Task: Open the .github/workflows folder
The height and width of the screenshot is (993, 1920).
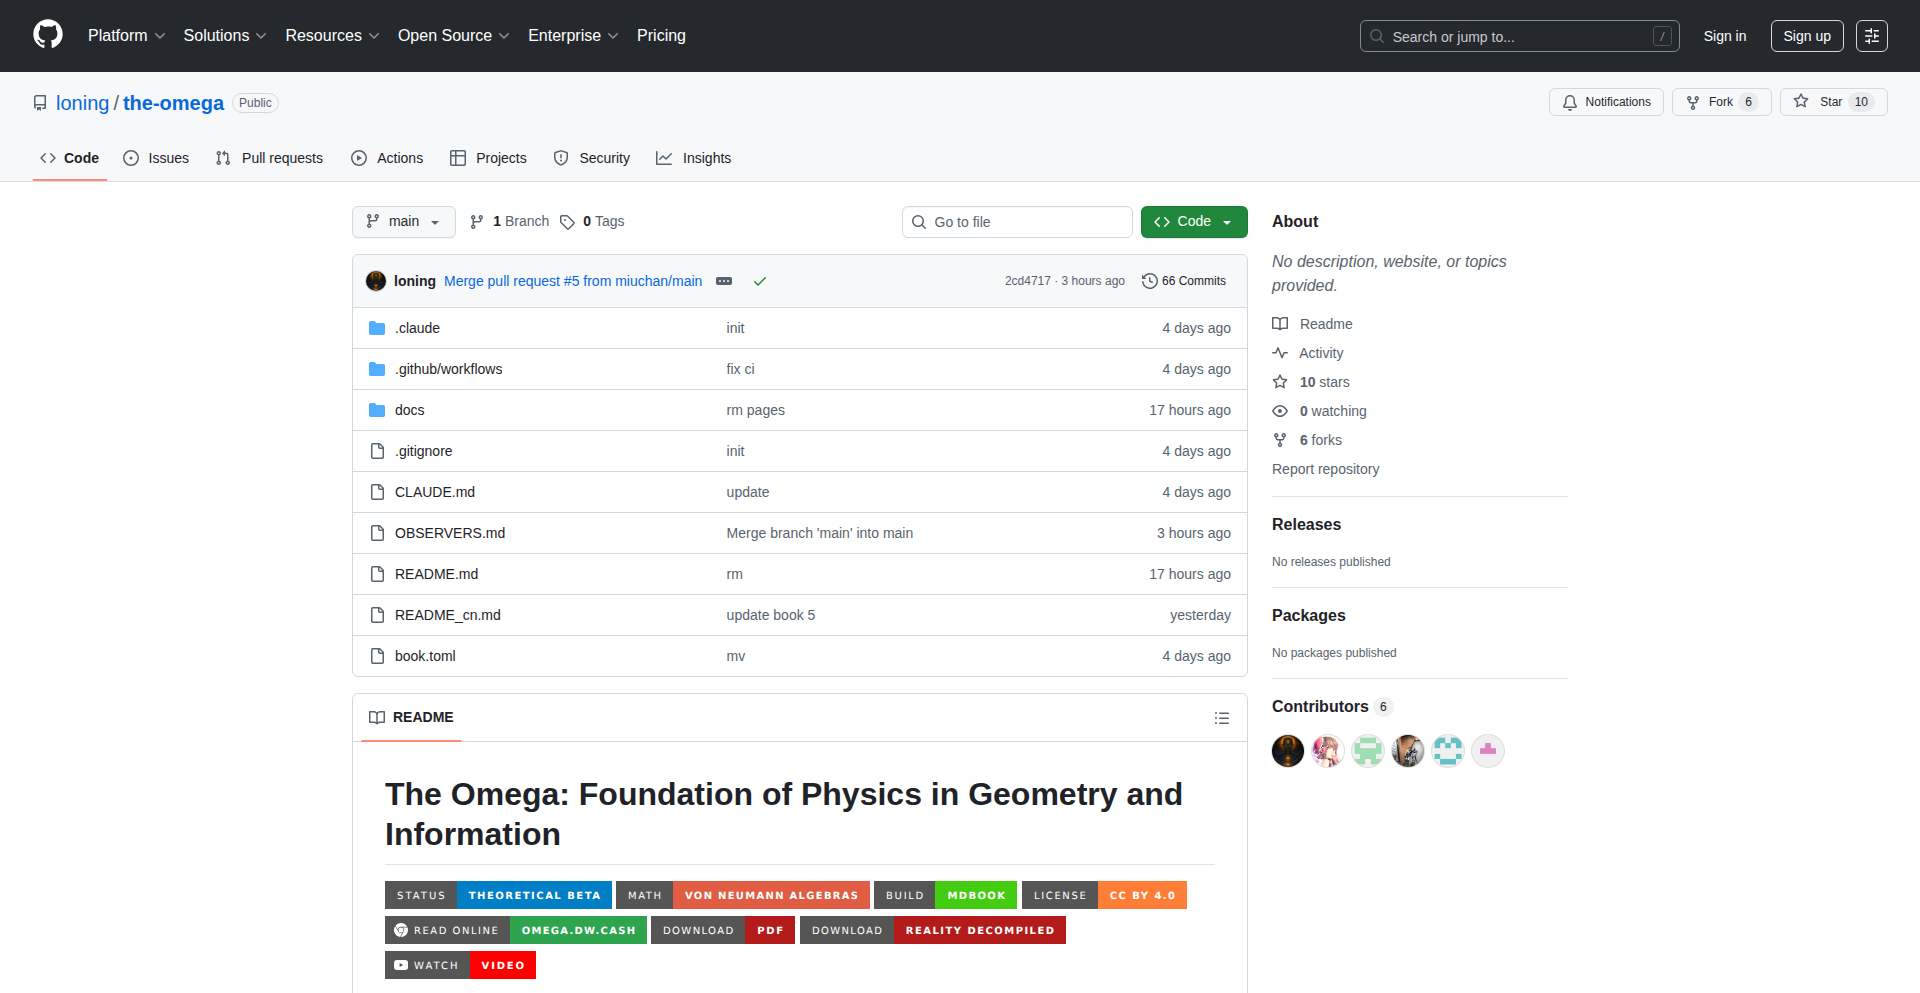Action: point(448,369)
